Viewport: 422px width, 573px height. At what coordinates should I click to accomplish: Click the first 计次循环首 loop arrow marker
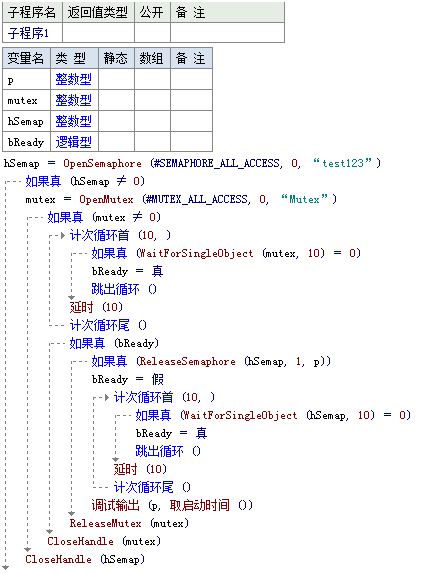click(x=62, y=235)
